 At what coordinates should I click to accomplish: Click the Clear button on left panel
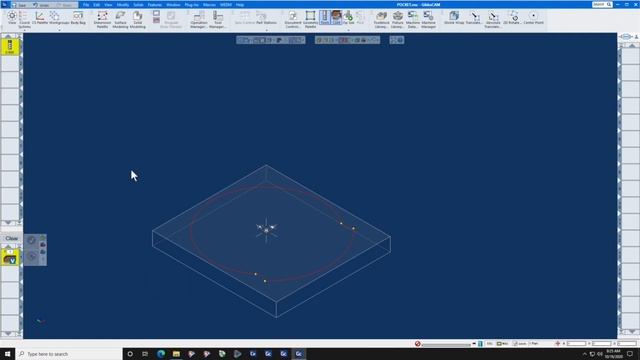tap(11, 238)
